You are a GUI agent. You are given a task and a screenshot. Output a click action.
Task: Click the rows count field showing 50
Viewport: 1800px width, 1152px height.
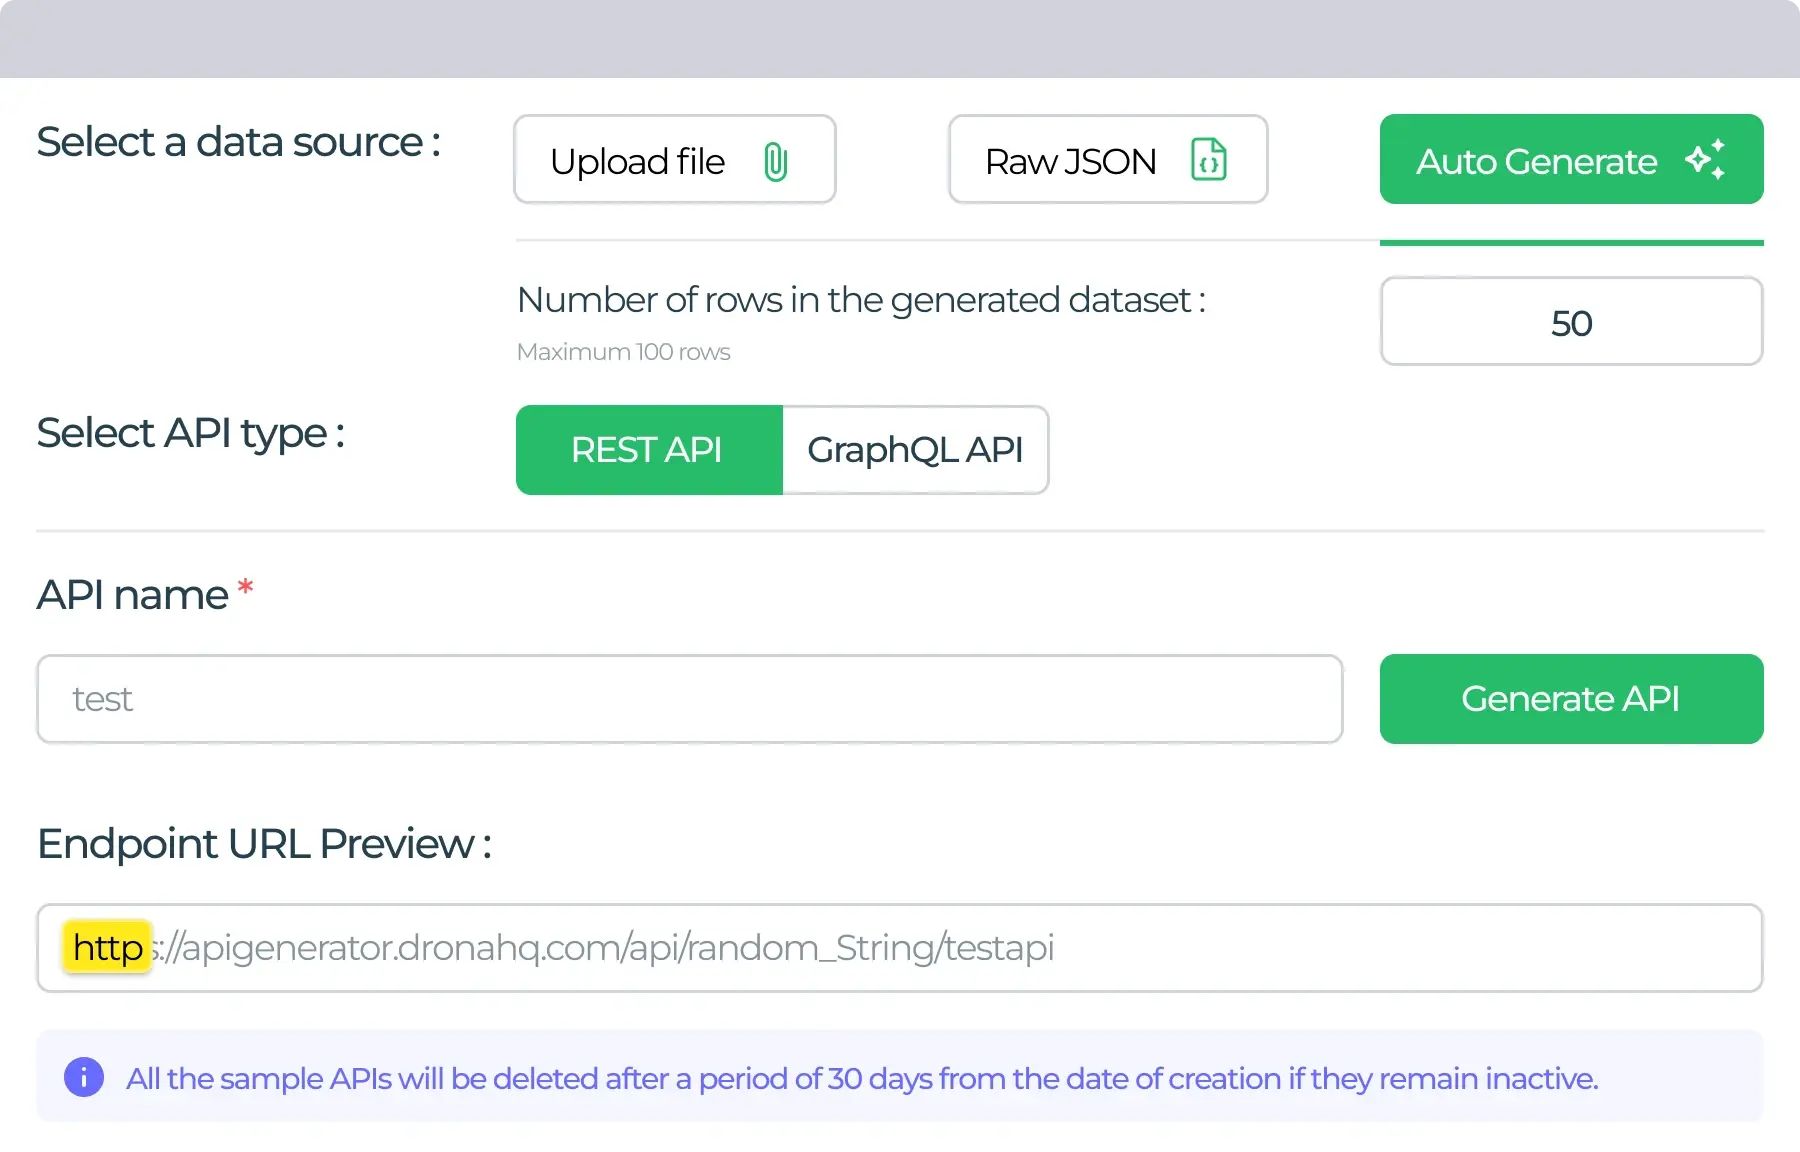pos(1571,321)
